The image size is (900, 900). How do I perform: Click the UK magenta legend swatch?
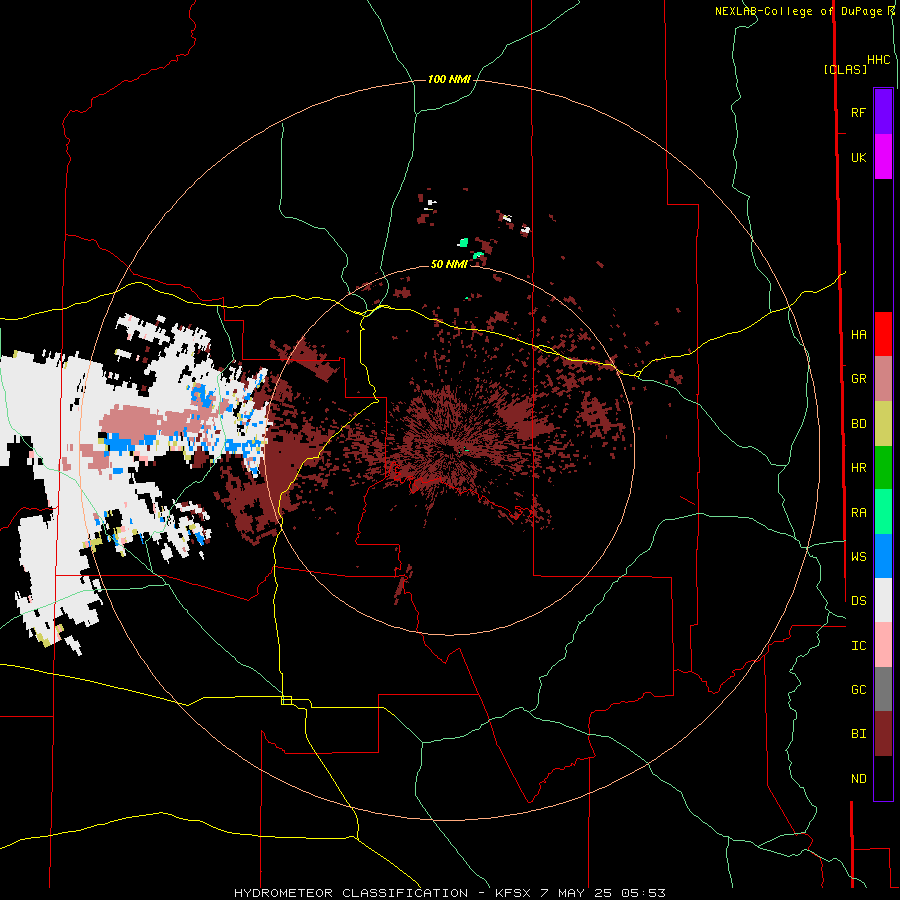click(883, 157)
